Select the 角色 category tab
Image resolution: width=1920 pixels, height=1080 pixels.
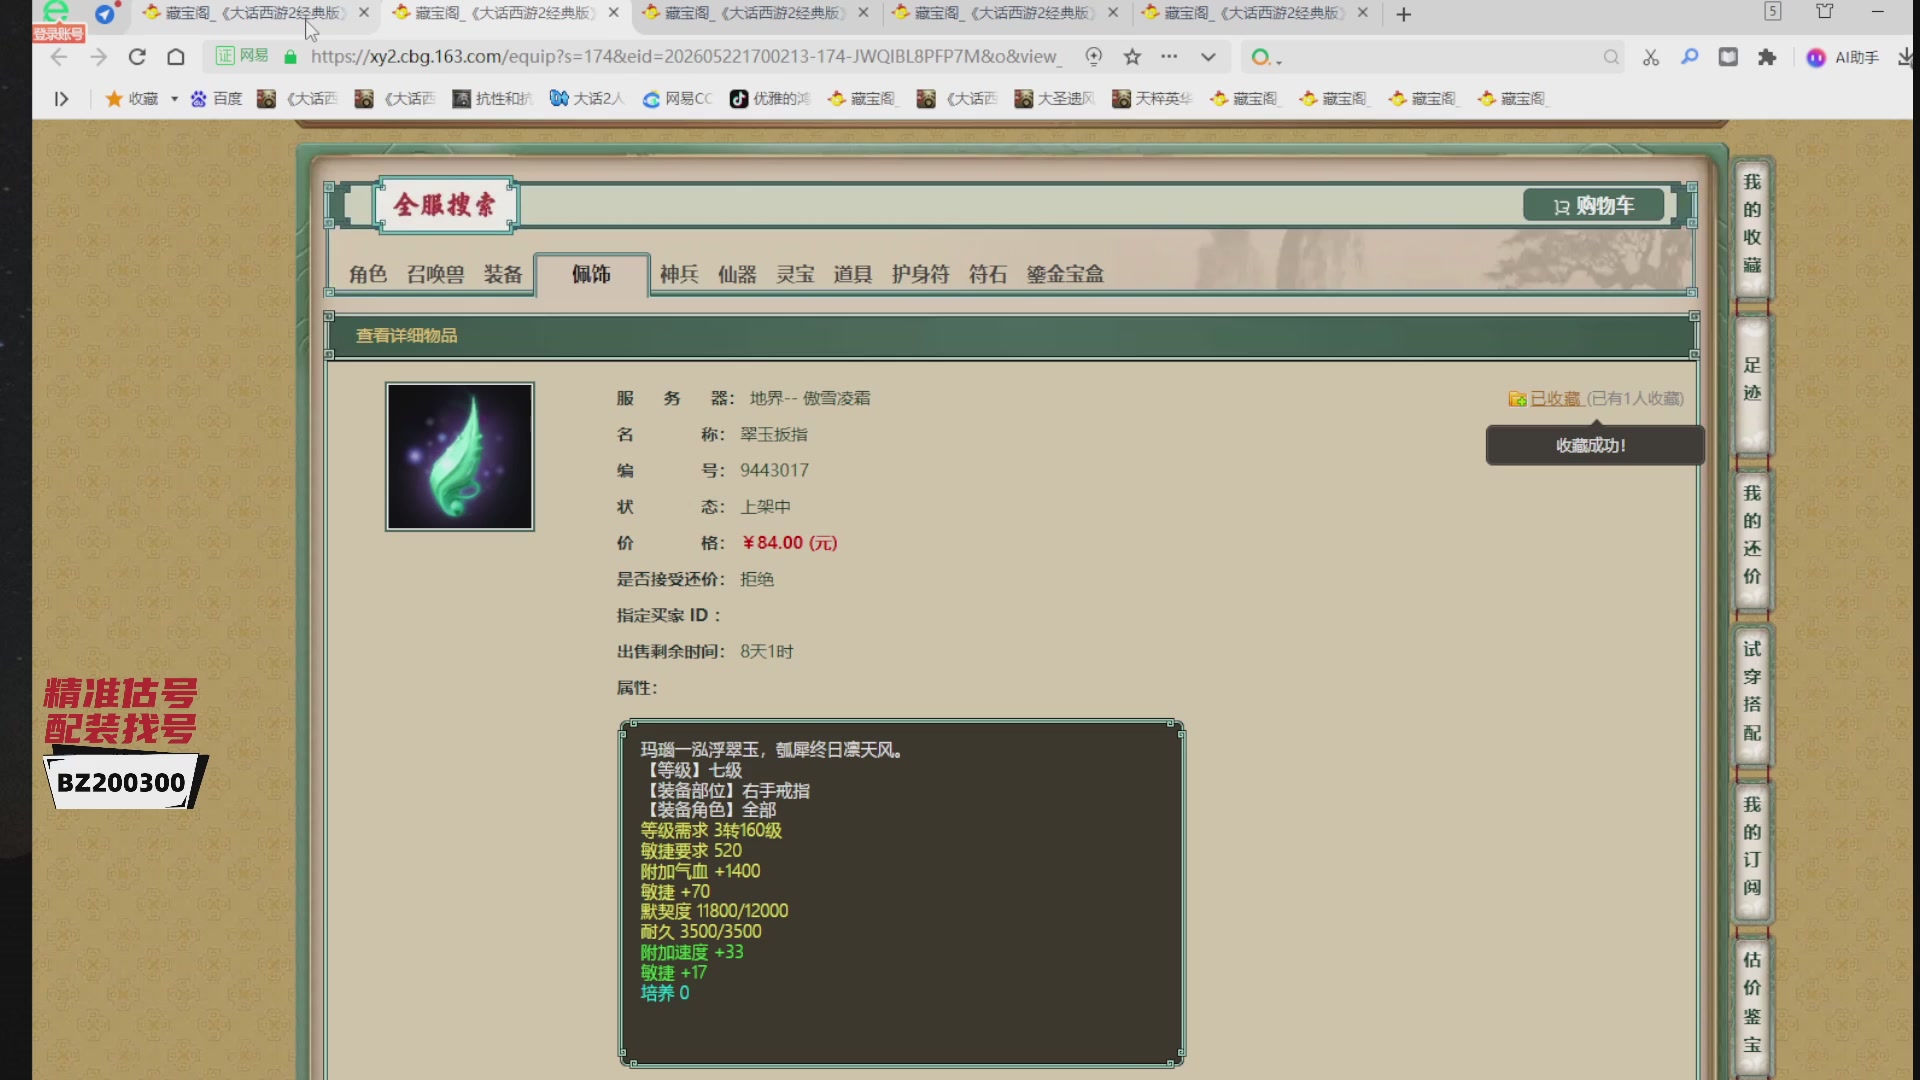(x=367, y=274)
